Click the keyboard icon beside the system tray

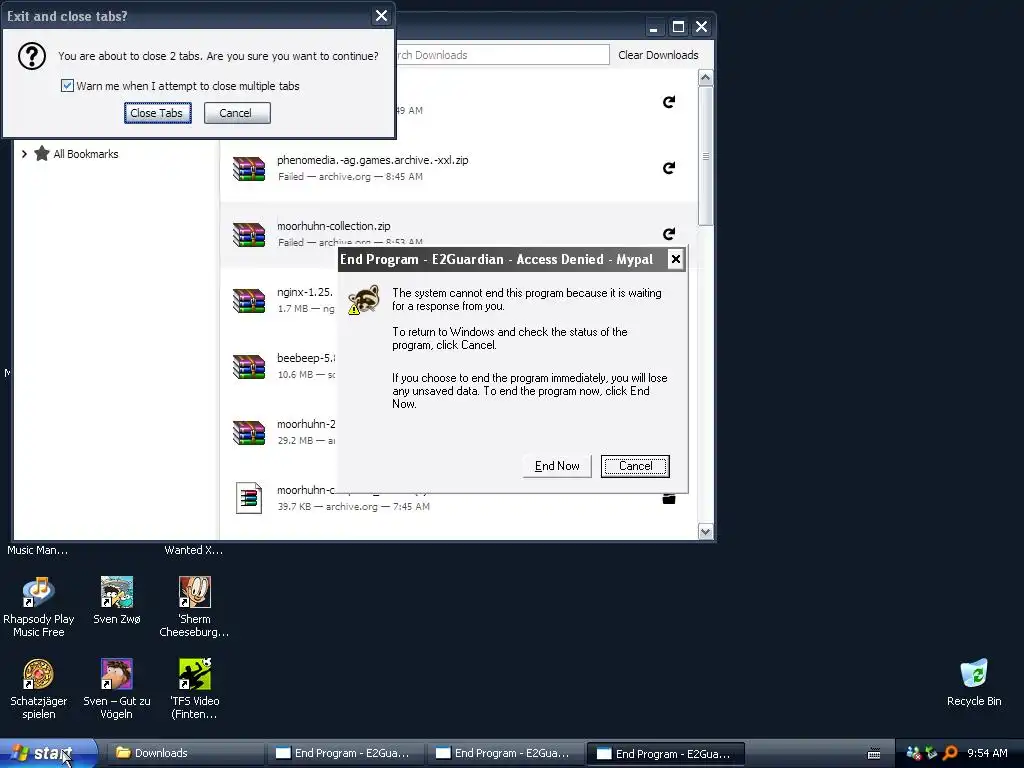coord(874,754)
